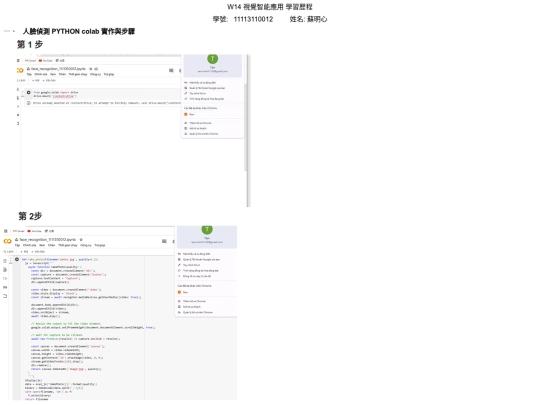This screenshot has width=540, height=405.
Task: Open apps grid icon in step 2 bookmarks bar
Action: (x=6, y=231)
